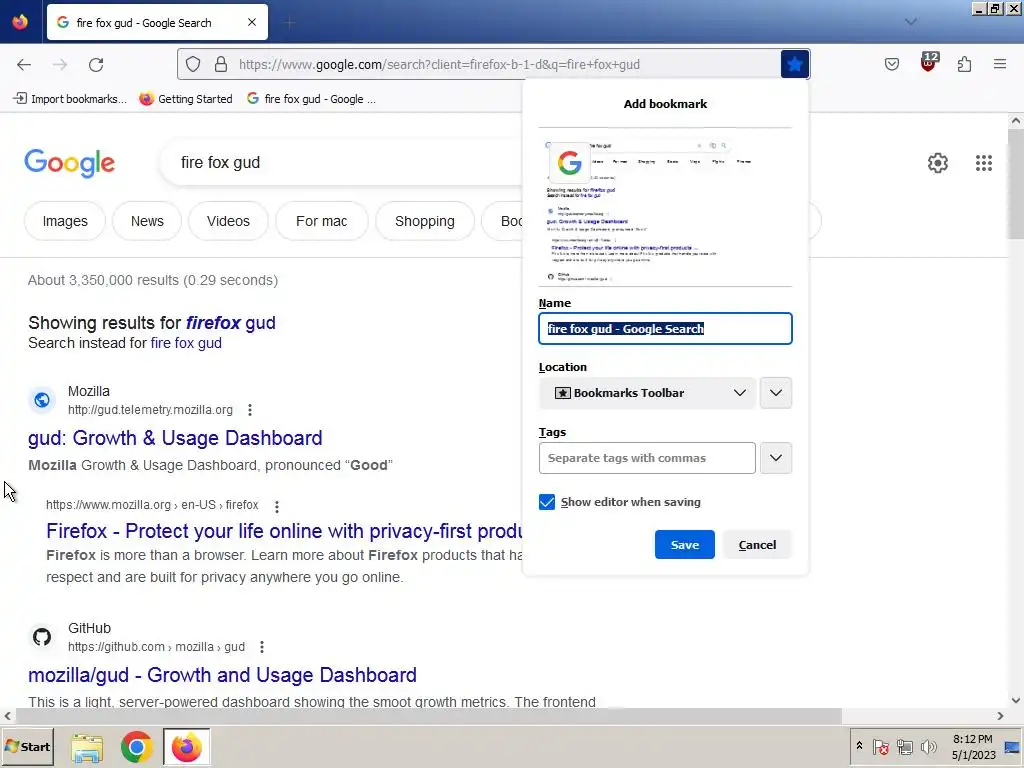Screen dimensions: 1024x768
Task: Open Google apps grid
Action: point(984,163)
